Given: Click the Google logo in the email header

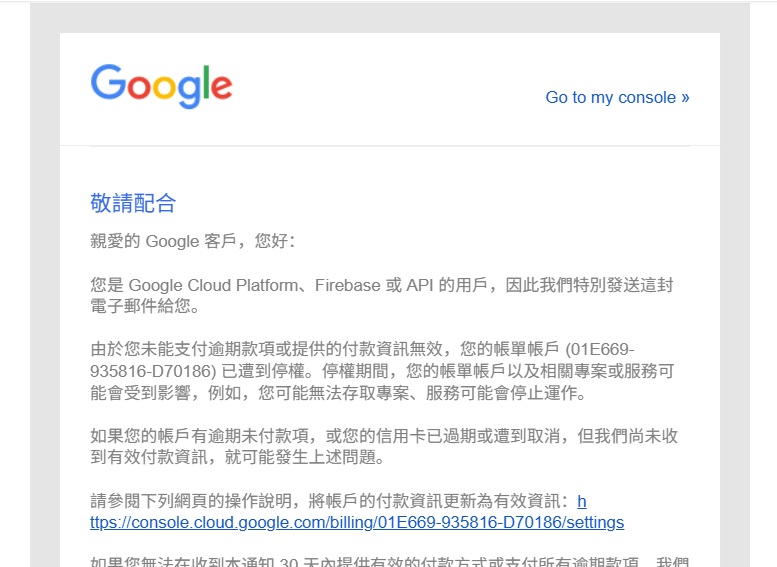Looking at the screenshot, I should (x=161, y=86).
